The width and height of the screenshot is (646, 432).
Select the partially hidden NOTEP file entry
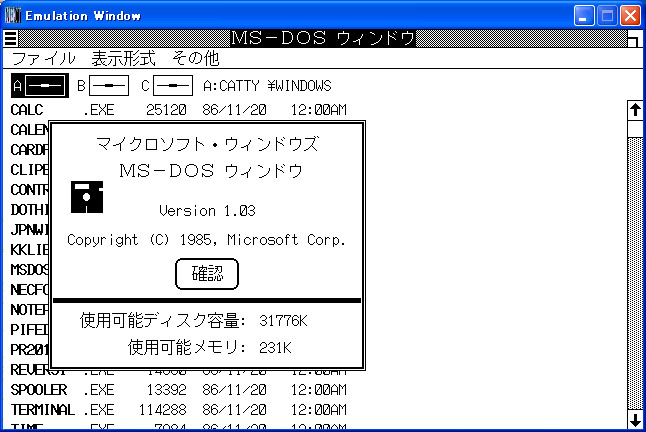click(29, 310)
